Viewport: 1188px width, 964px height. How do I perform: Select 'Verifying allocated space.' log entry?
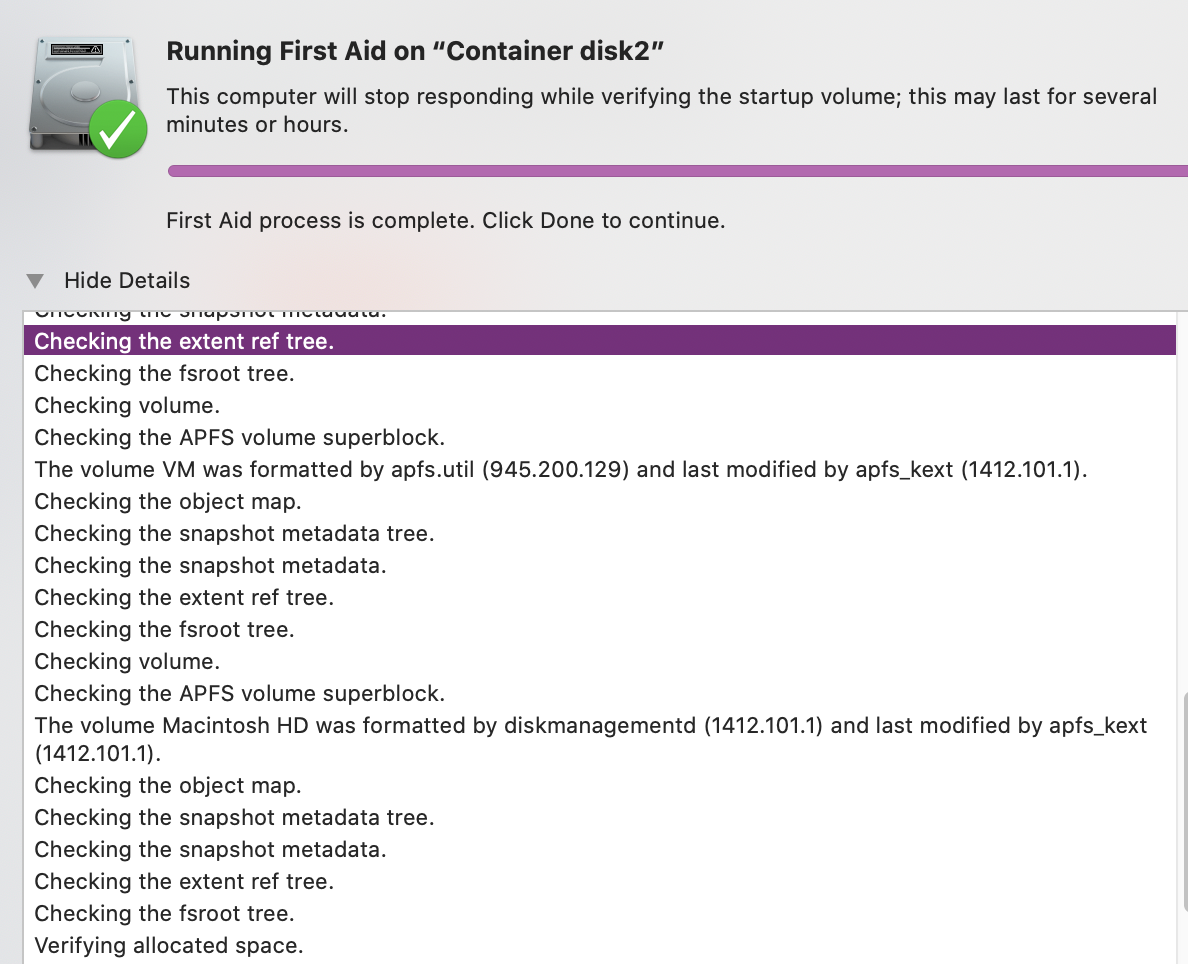click(169, 946)
